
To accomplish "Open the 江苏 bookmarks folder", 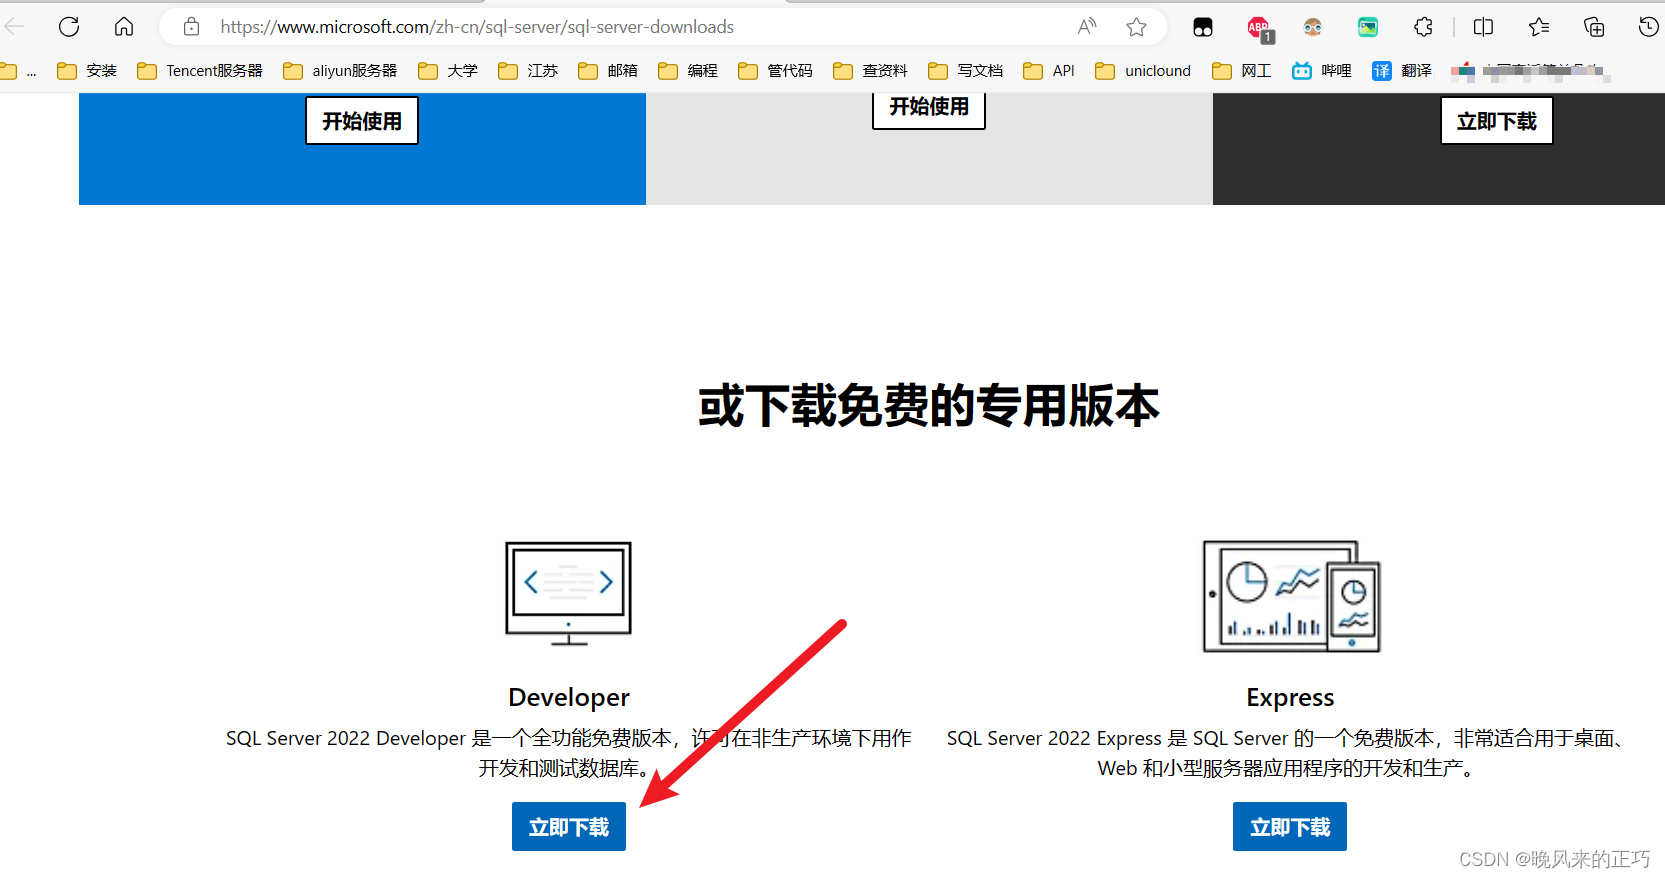I will click(x=528, y=71).
